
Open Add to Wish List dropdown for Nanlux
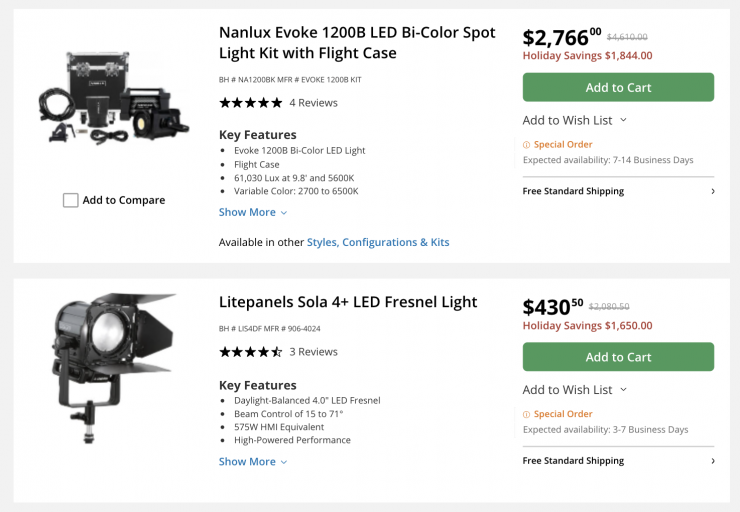pos(575,120)
